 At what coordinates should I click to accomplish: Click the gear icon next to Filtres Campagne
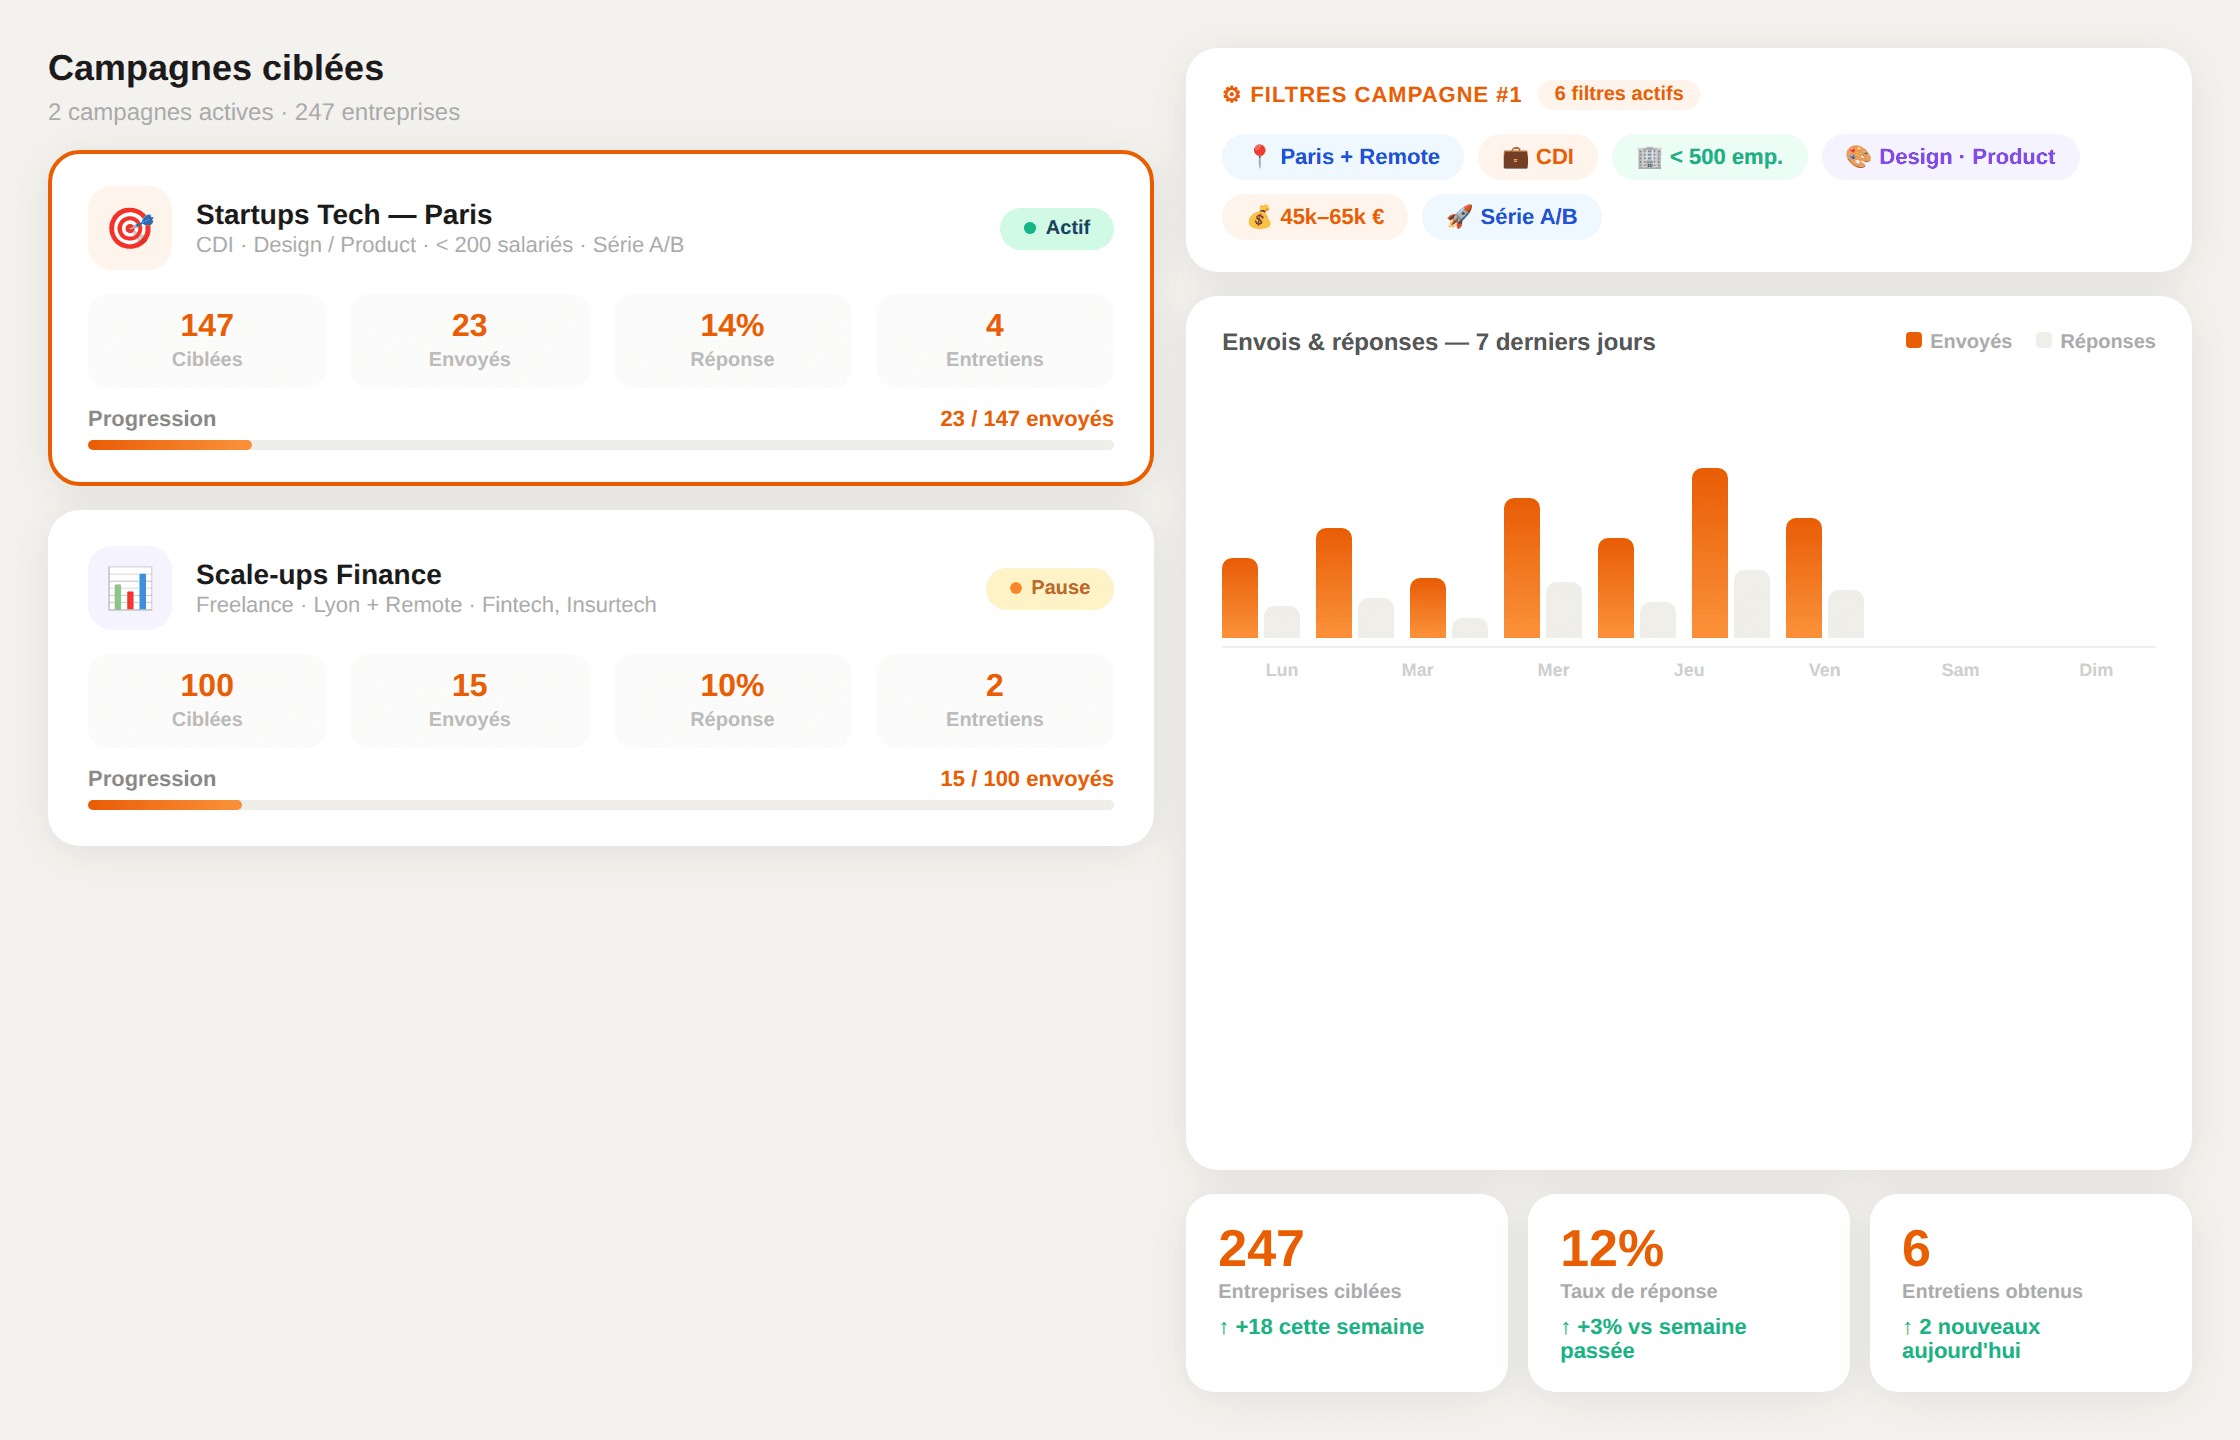[x=1231, y=95]
